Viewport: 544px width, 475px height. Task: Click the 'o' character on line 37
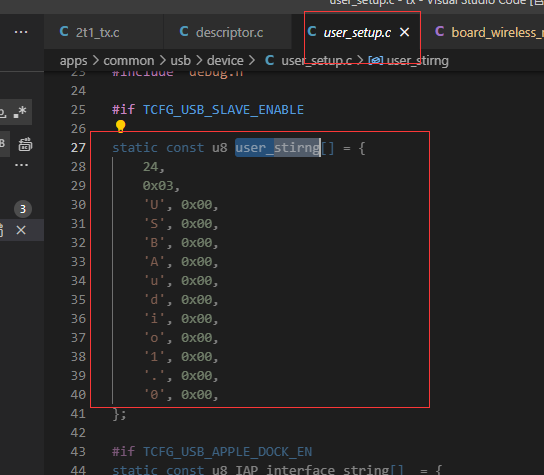(x=154, y=338)
